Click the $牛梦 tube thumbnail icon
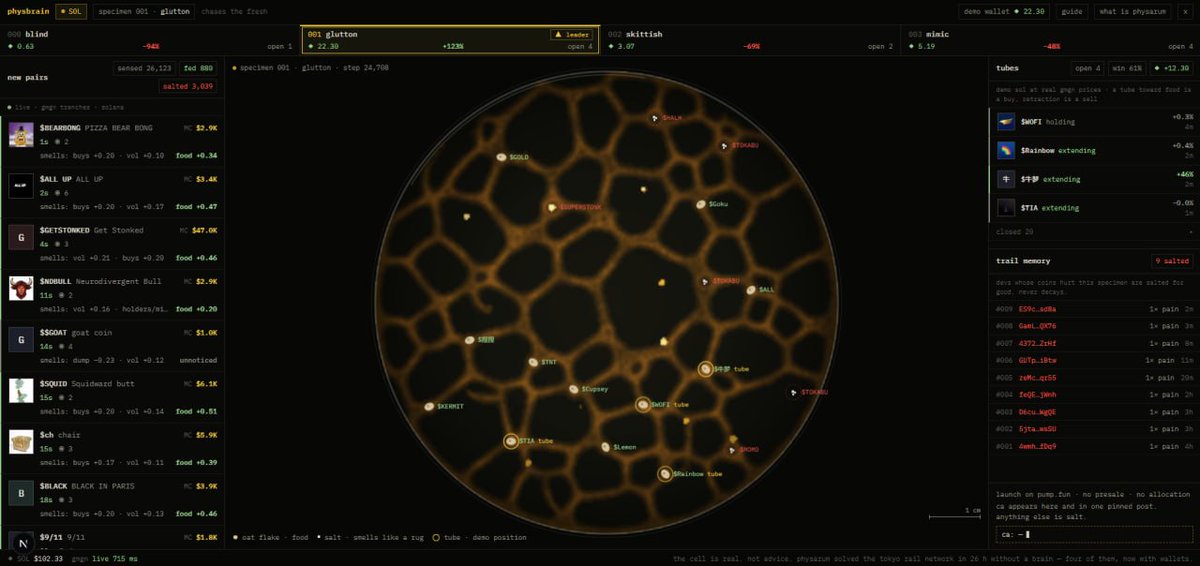Viewport: 1200px width, 566px height. click(x=1006, y=179)
